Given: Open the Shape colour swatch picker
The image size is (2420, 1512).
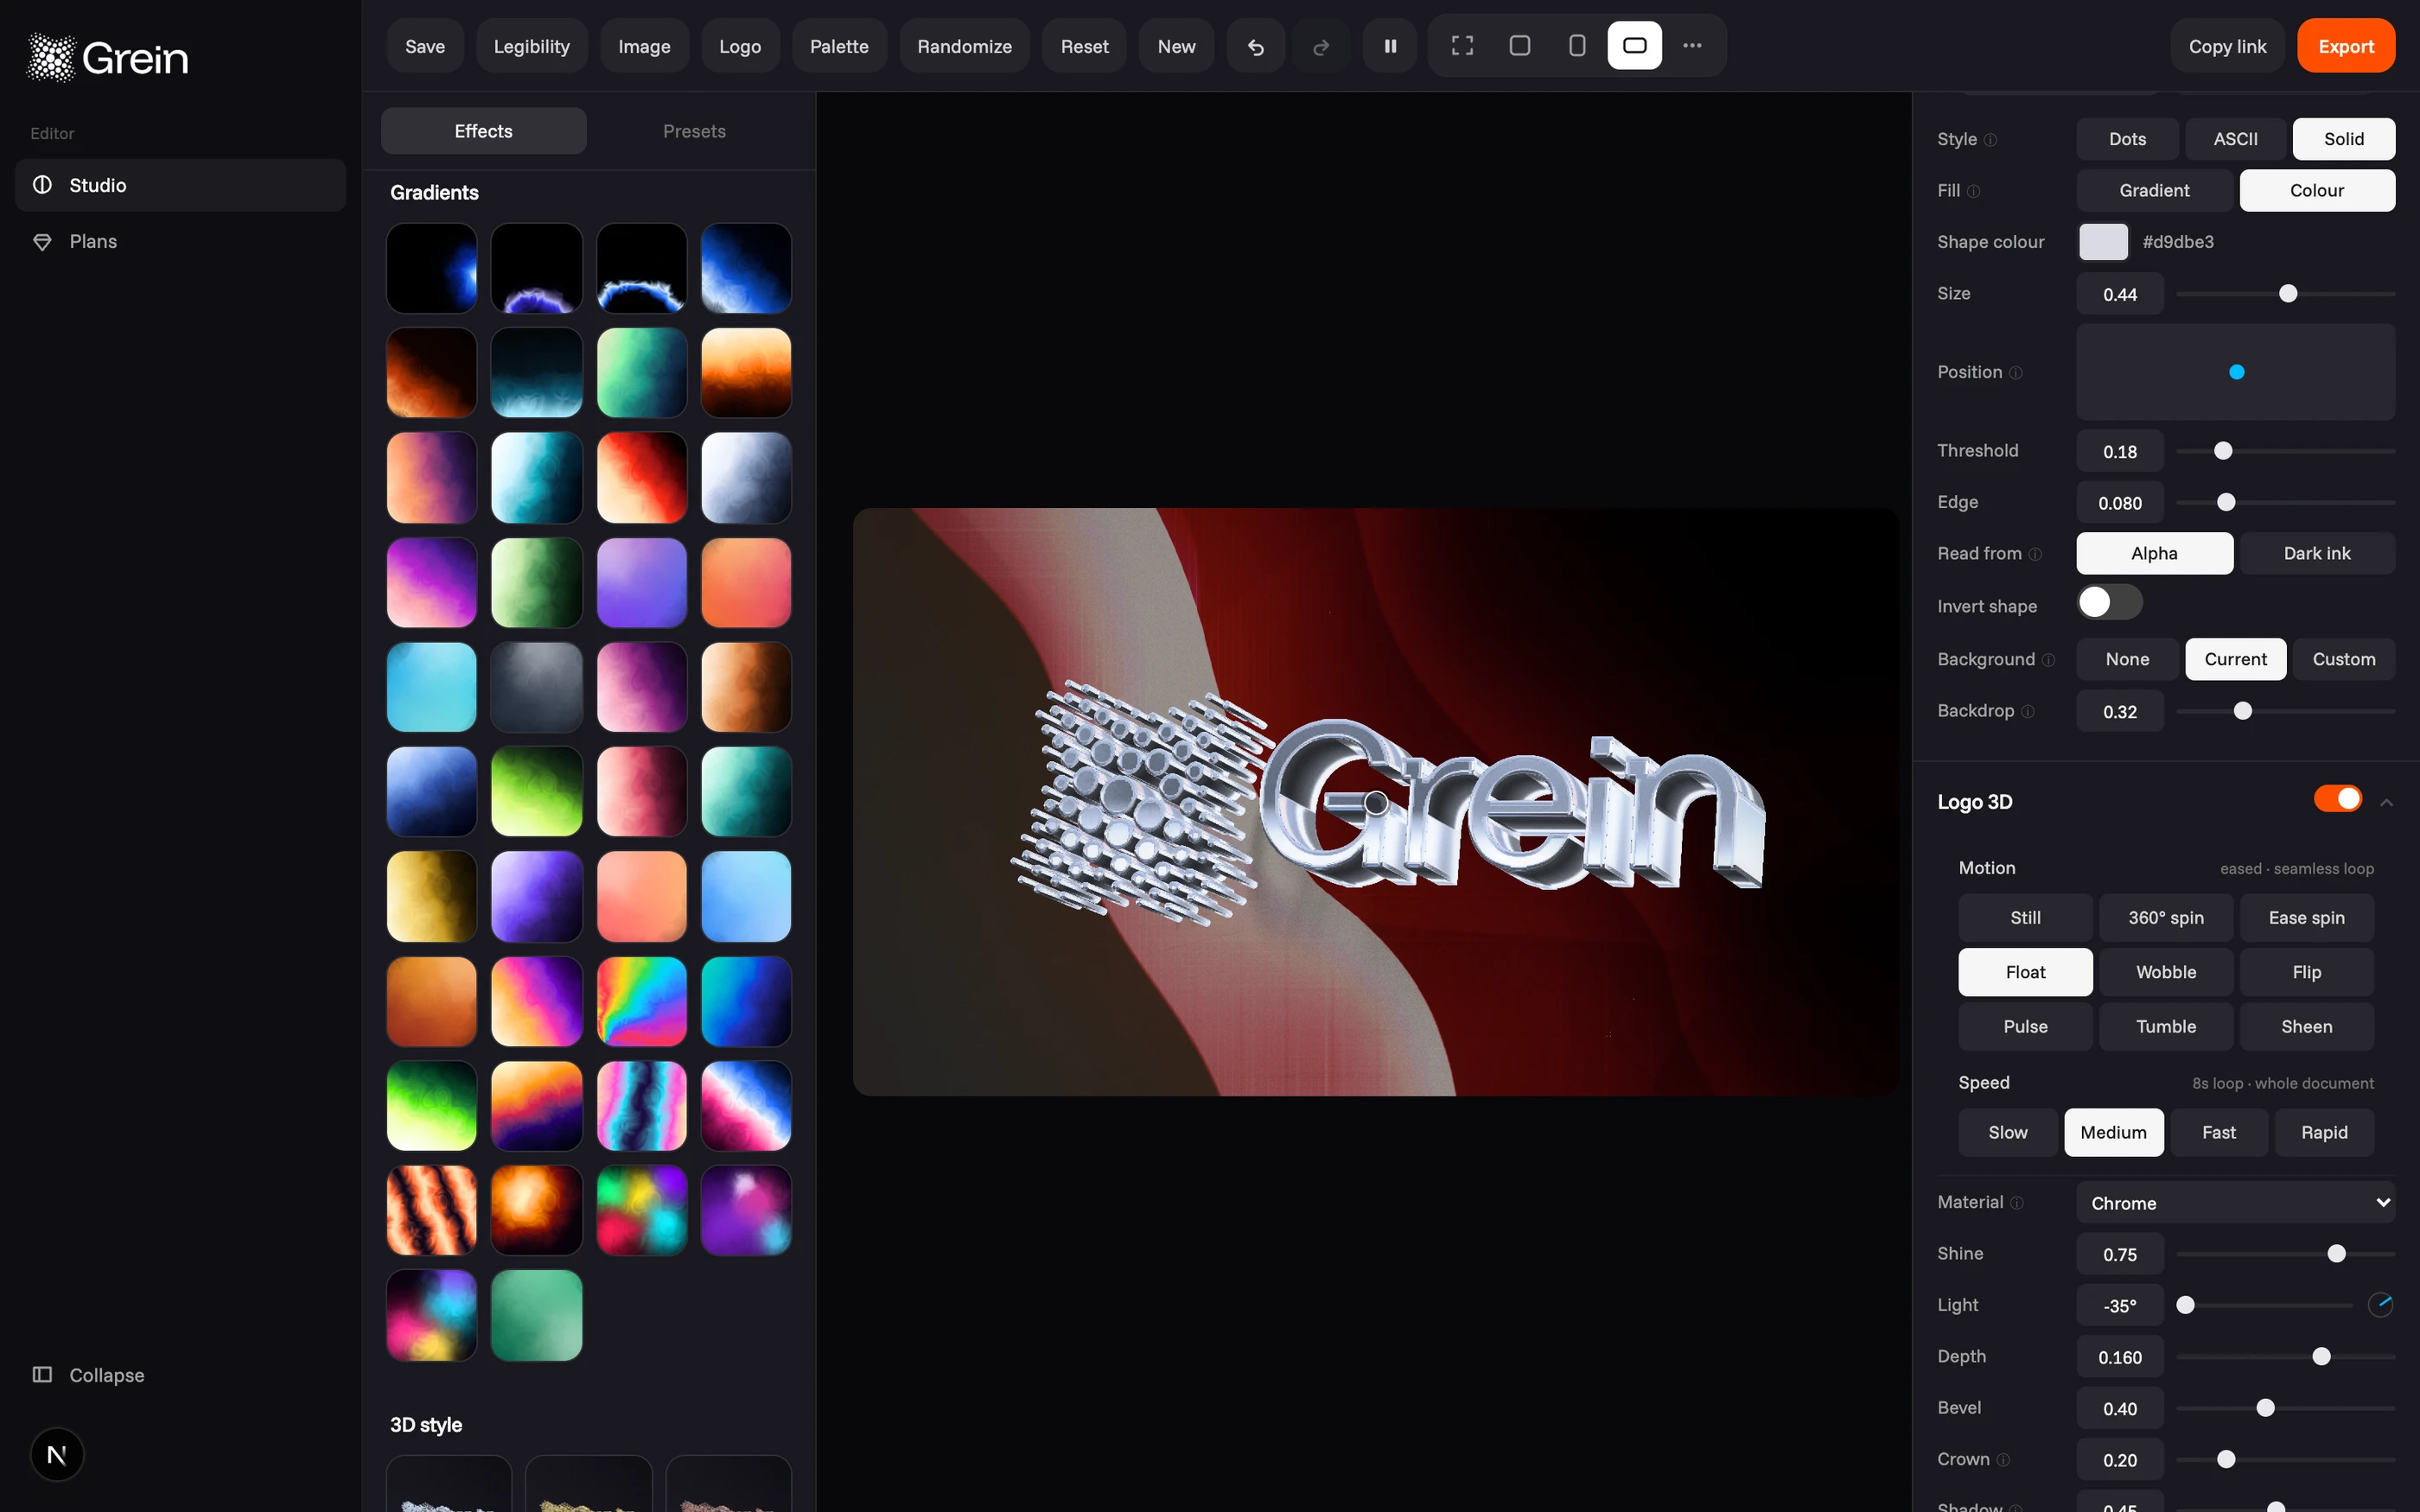Looking at the screenshot, I should click(x=2103, y=242).
